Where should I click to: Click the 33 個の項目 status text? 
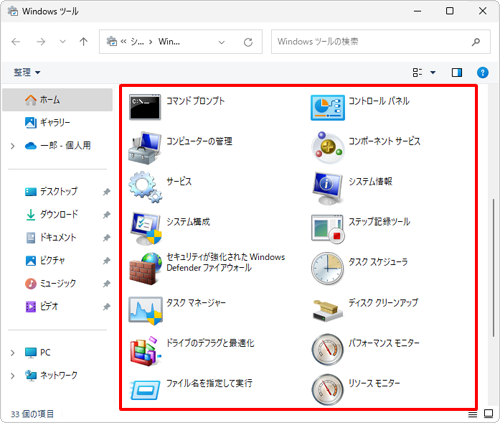point(32,414)
